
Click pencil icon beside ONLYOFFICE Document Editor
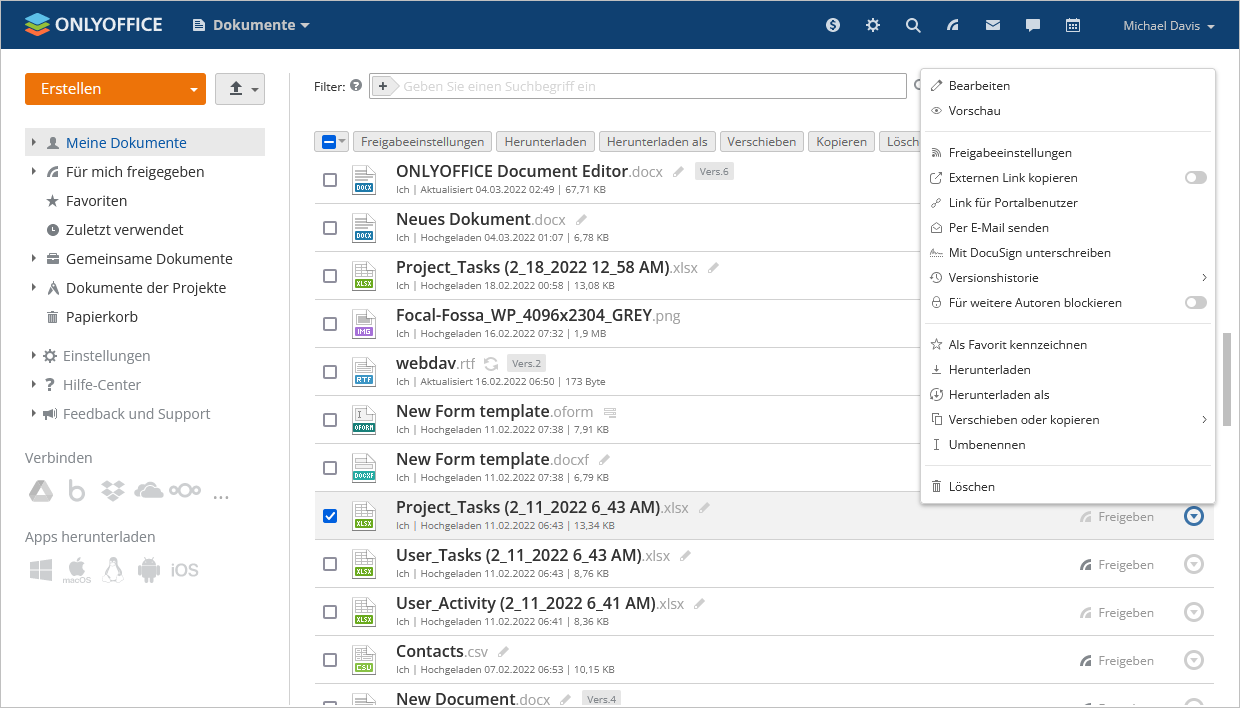coord(679,172)
